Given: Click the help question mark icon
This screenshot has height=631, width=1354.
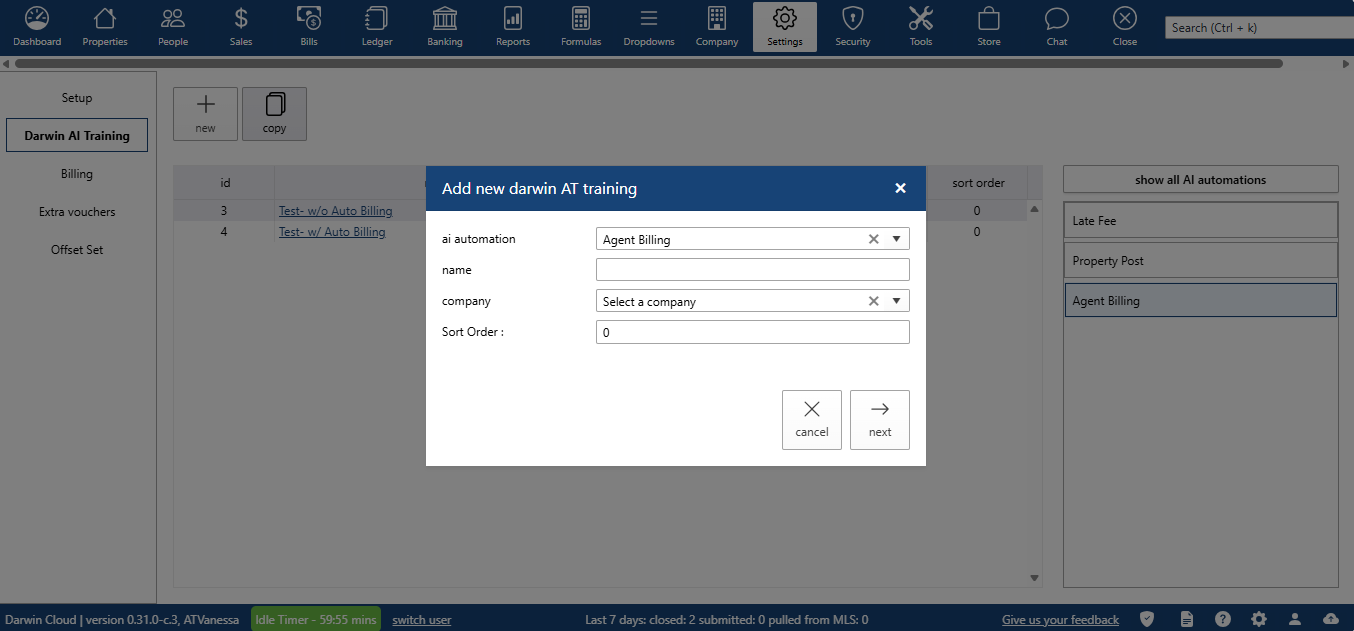Looking at the screenshot, I should point(1223,620).
